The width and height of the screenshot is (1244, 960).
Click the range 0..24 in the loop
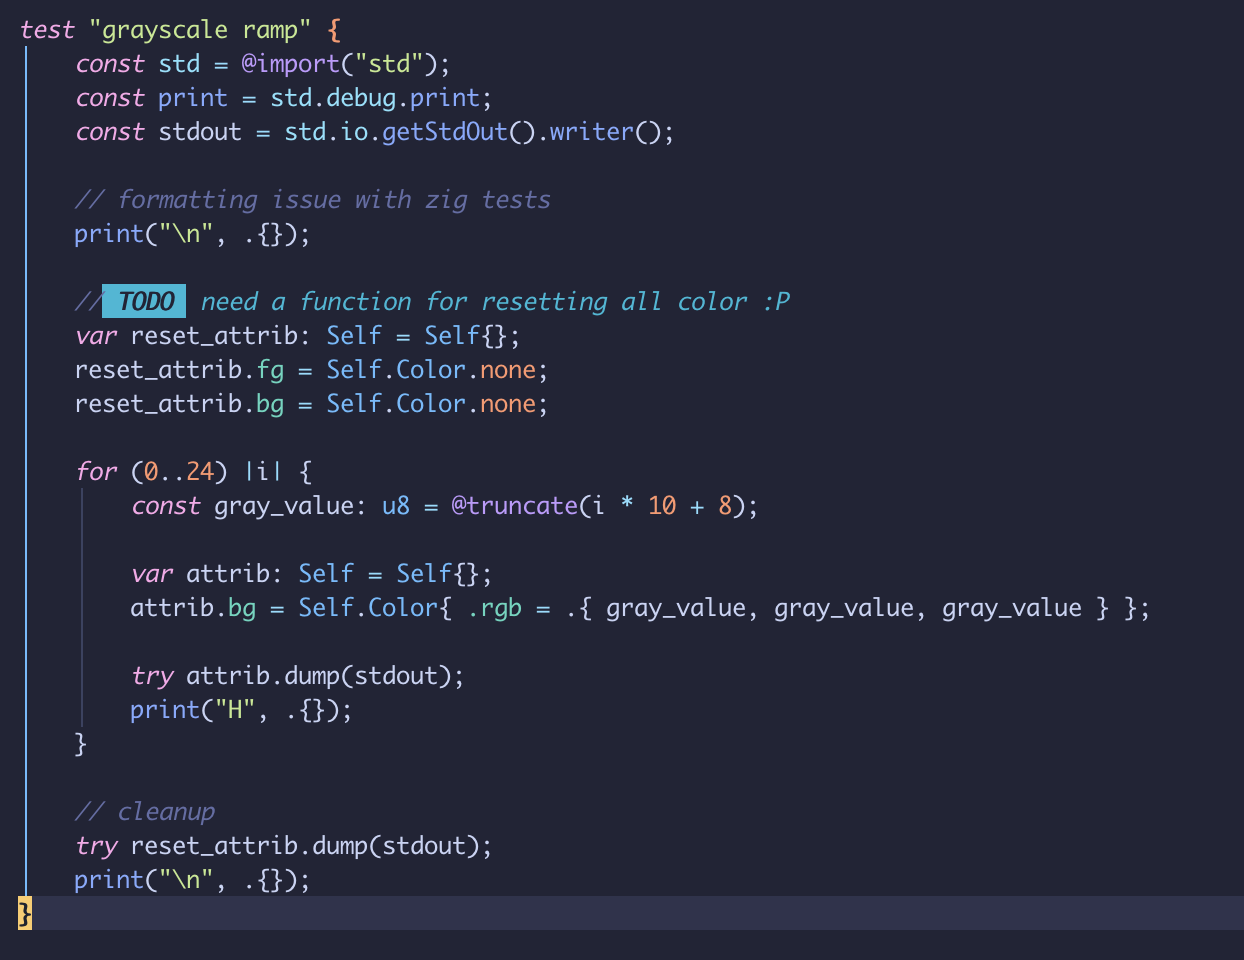[180, 472]
